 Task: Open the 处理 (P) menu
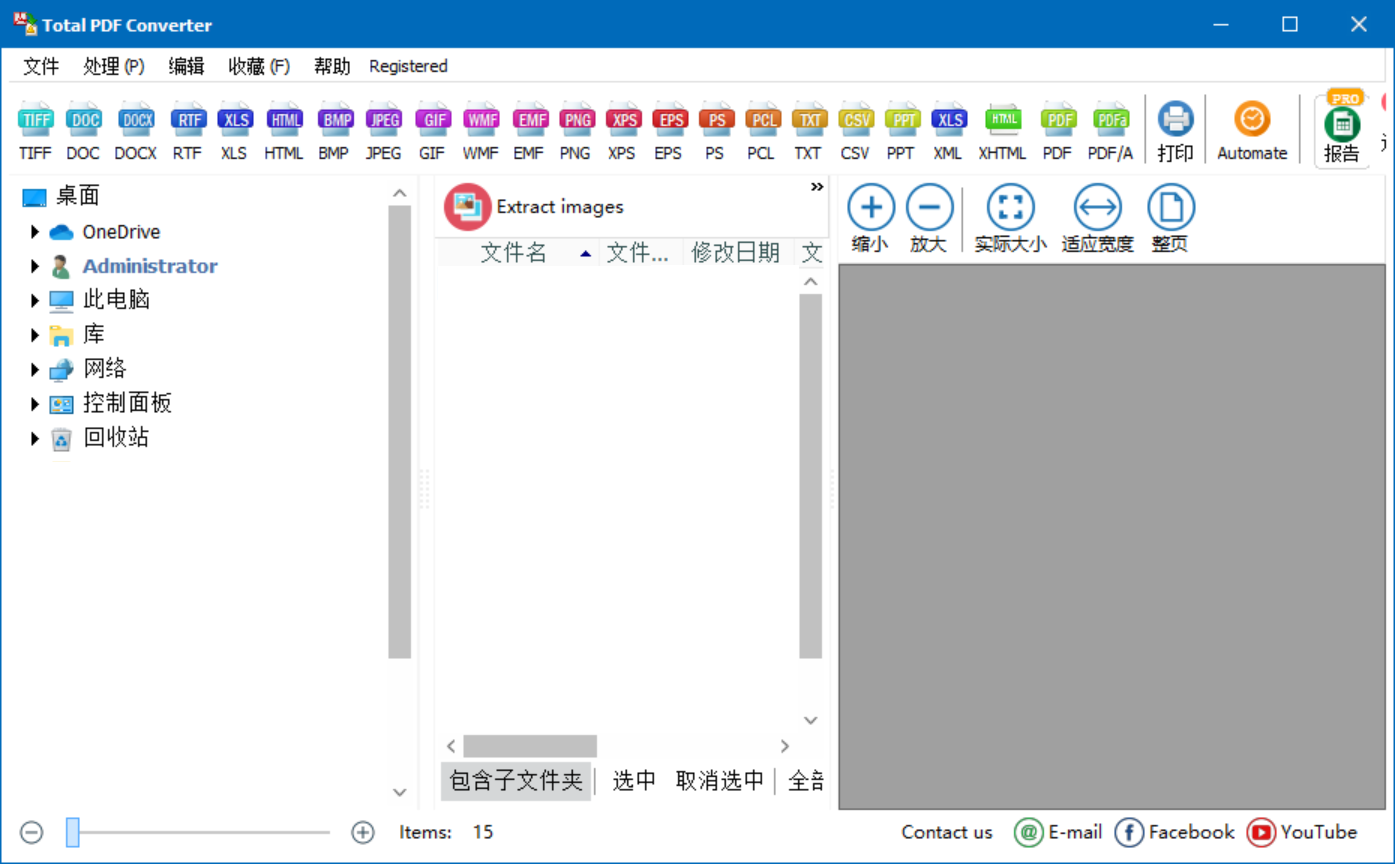(113, 66)
